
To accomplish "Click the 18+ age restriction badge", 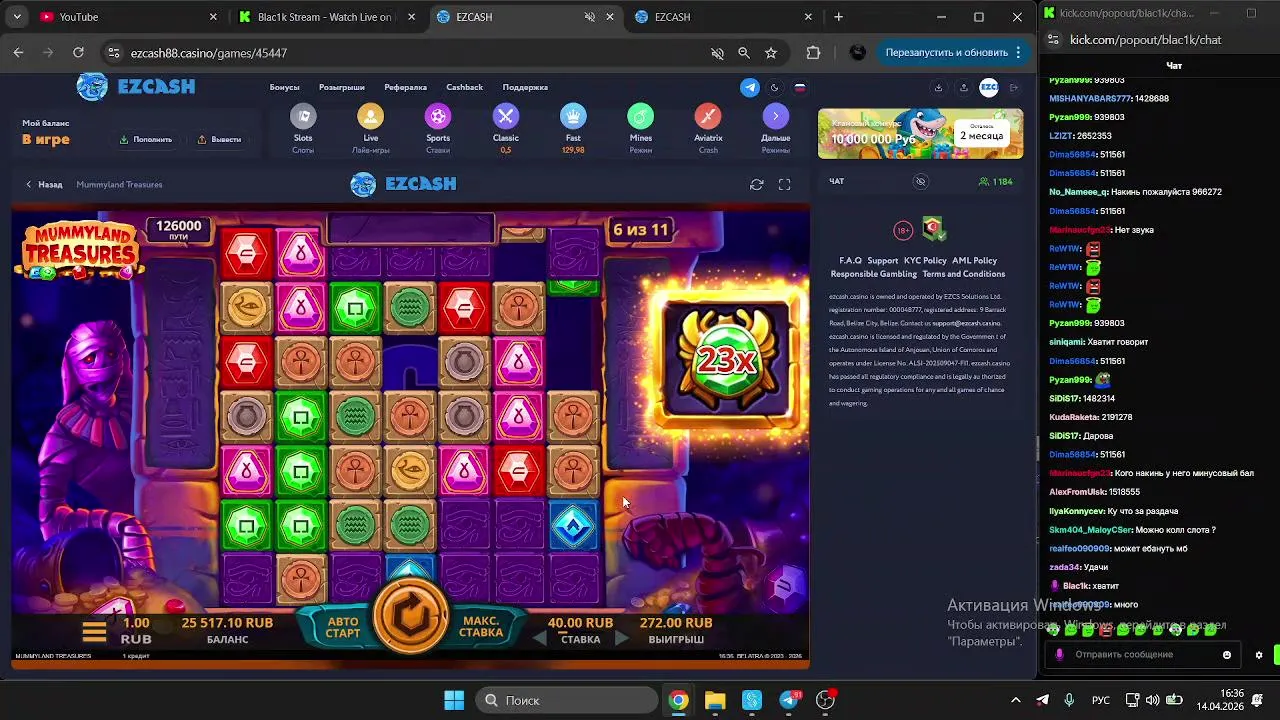I will pyautogui.click(x=903, y=231).
